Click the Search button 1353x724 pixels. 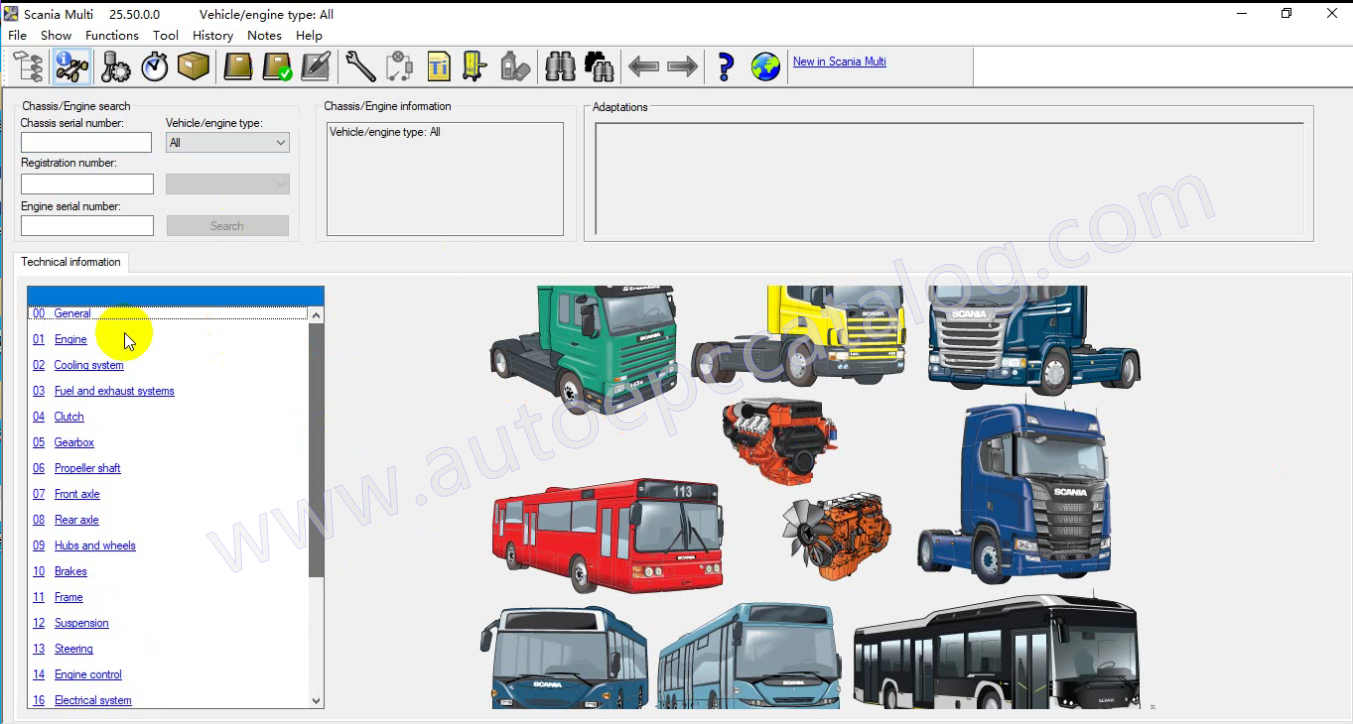pyautogui.click(x=228, y=226)
